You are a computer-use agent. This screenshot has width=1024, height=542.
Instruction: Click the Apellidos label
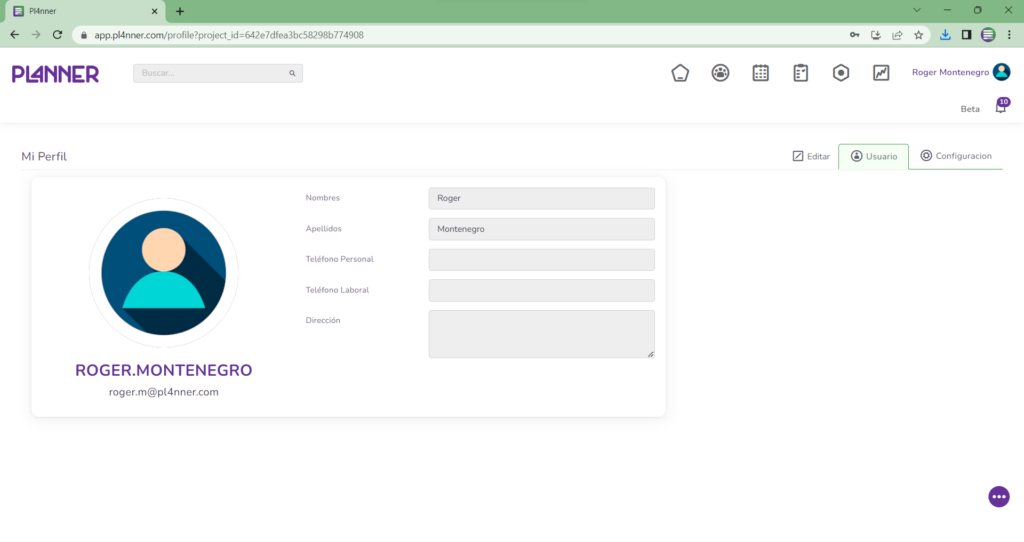point(323,229)
